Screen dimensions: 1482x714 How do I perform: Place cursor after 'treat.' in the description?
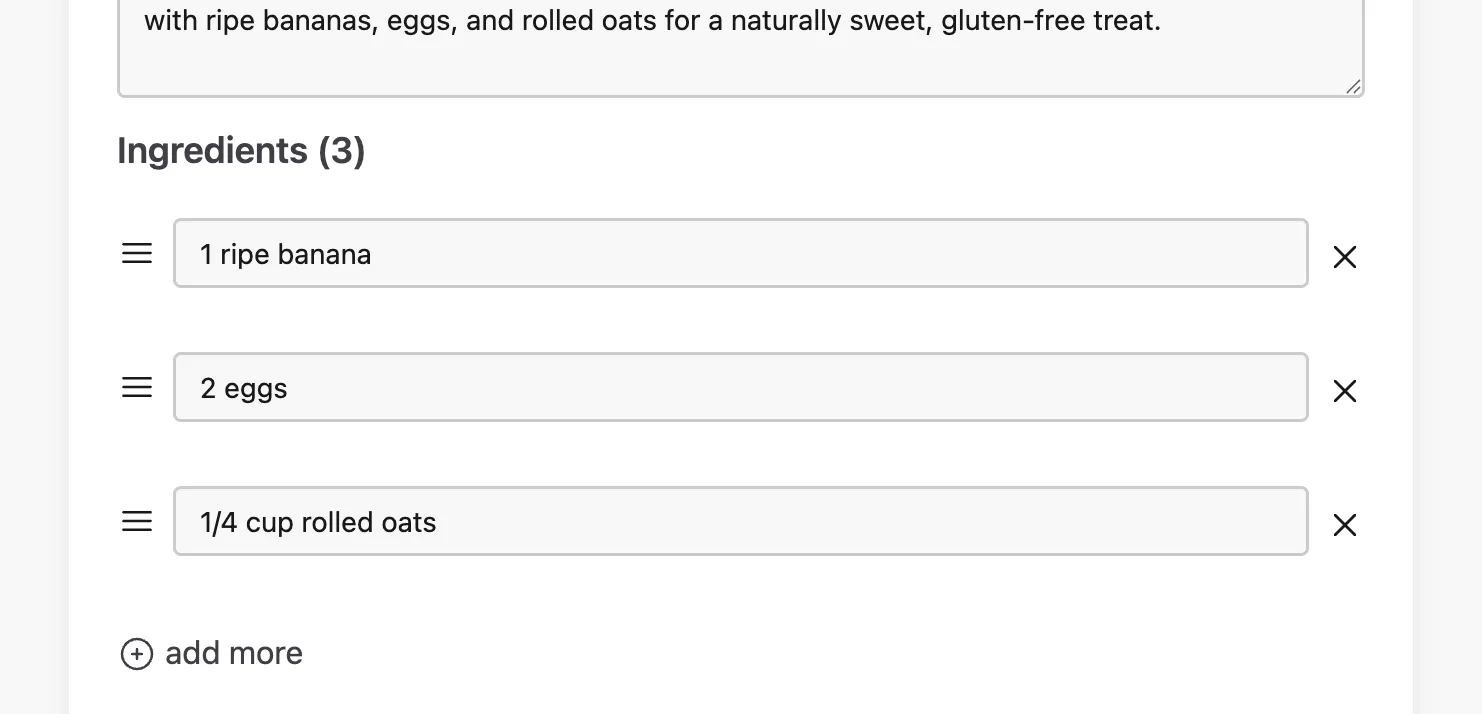pyautogui.click(x=1163, y=21)
